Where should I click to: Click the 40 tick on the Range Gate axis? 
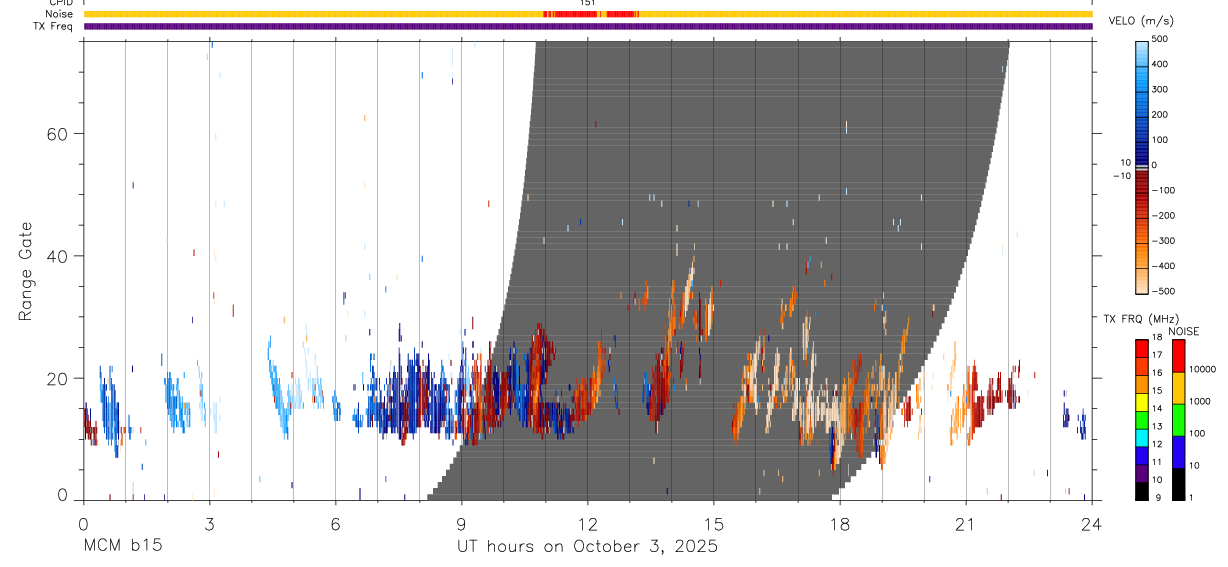pos(55,256)
